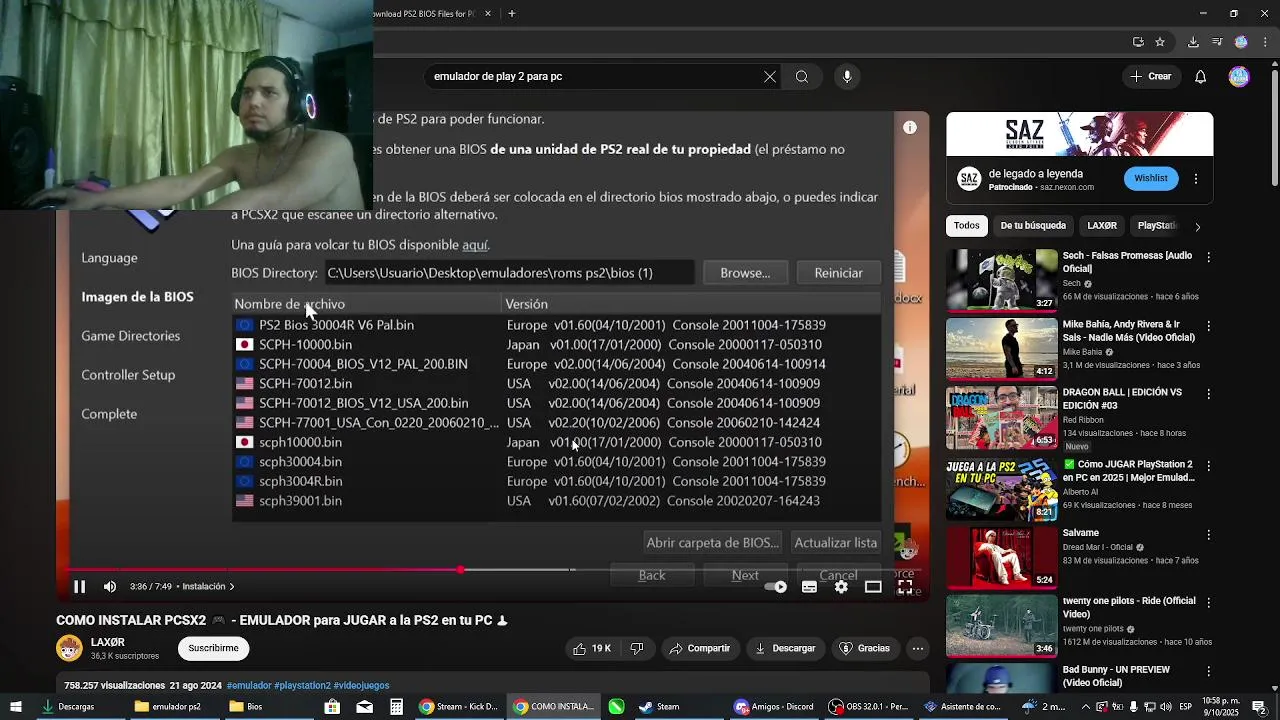The height and width of the screenshot is (720, 1280).
Task: Select the De tu búsqueda chip
Action: click(x=1033, y=226)
